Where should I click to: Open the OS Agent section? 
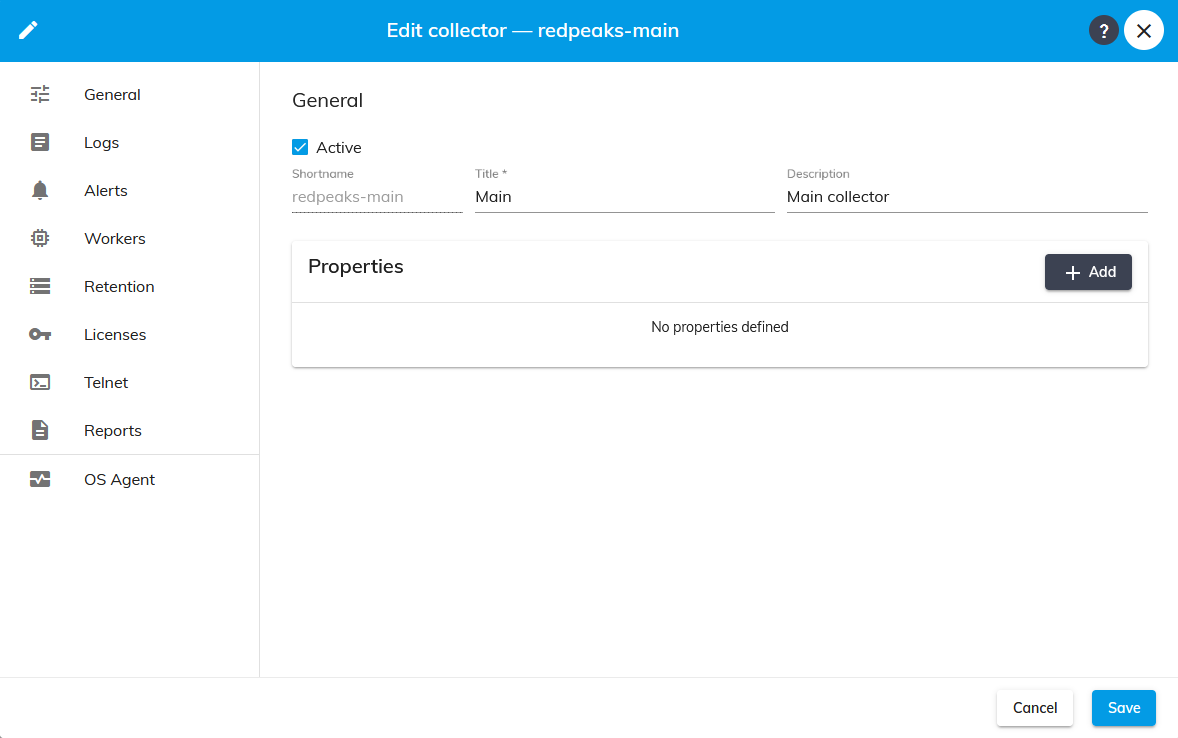(x=129, y=479)
